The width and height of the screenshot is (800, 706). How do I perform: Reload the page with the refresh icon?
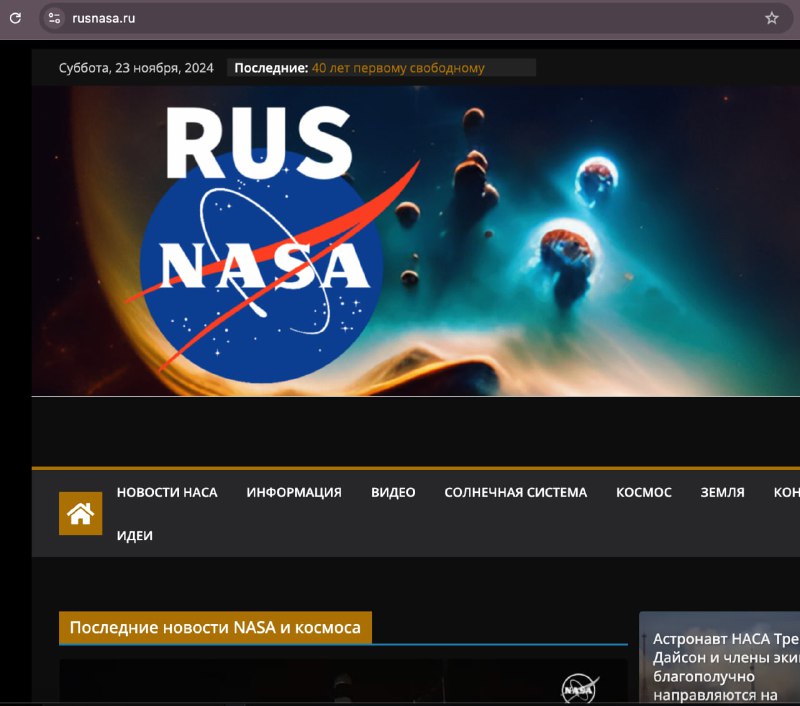point(15,18)
